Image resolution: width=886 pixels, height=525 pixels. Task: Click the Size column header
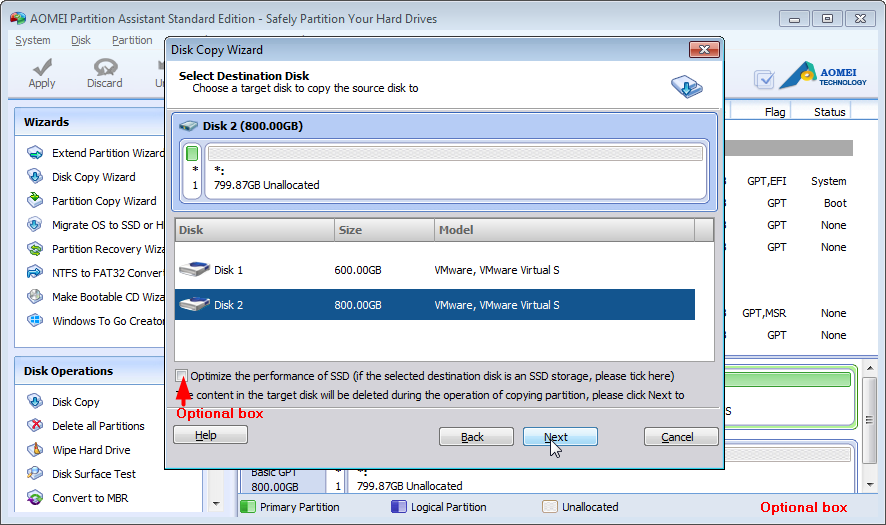click(384, 230)
